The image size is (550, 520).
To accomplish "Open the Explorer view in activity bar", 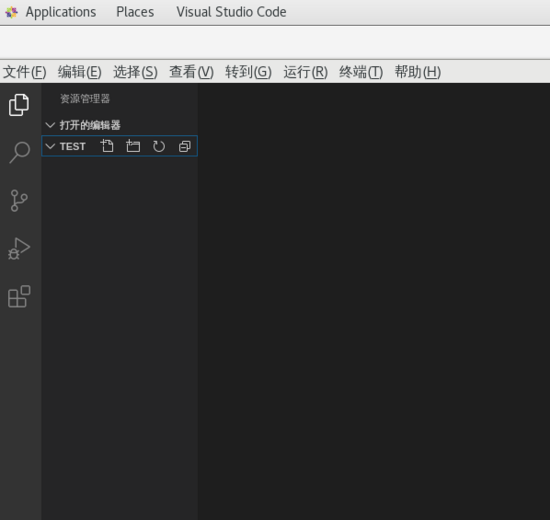I will 19,105.
